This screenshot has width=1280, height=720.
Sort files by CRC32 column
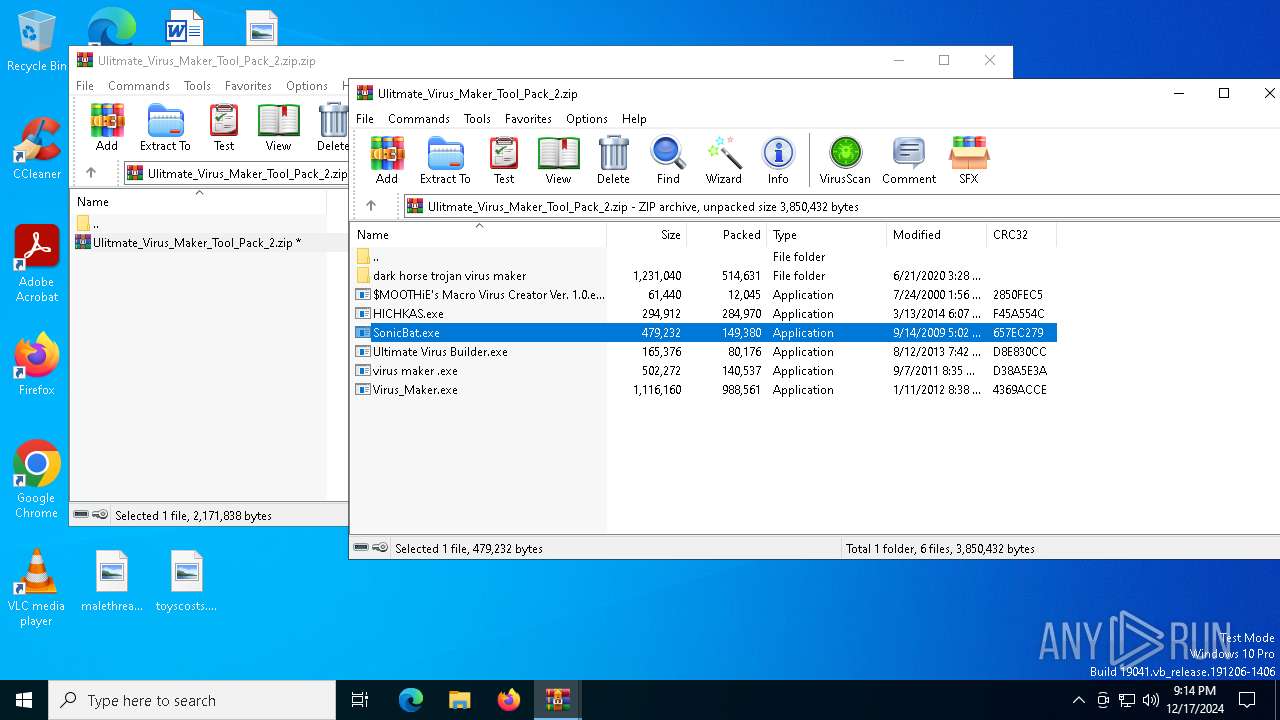click(1021, 234)
